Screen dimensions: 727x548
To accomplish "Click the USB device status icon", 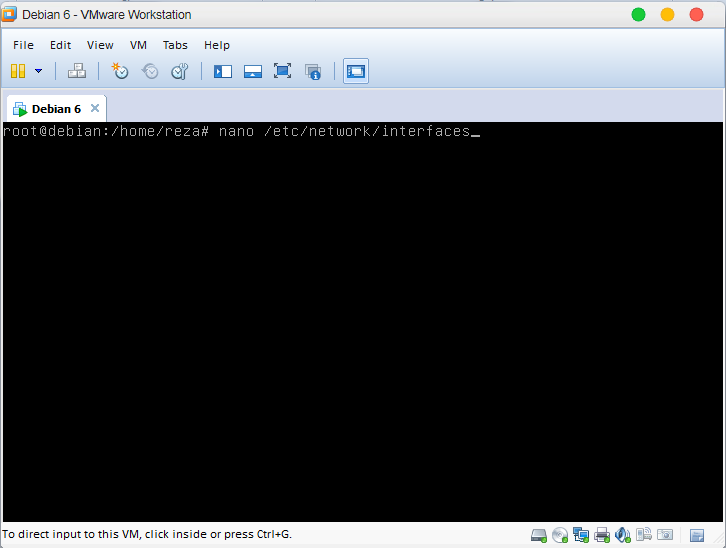I will 644,535.
